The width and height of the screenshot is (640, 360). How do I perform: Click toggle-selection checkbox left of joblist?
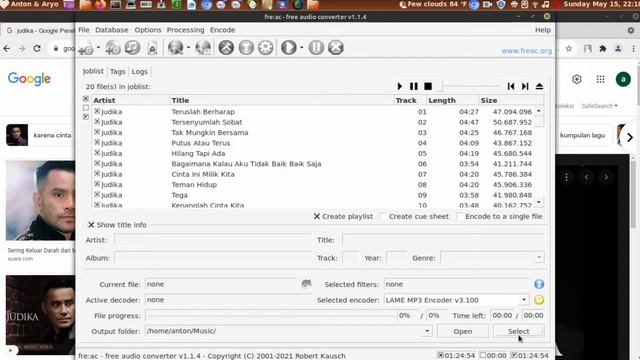[86, 117]
